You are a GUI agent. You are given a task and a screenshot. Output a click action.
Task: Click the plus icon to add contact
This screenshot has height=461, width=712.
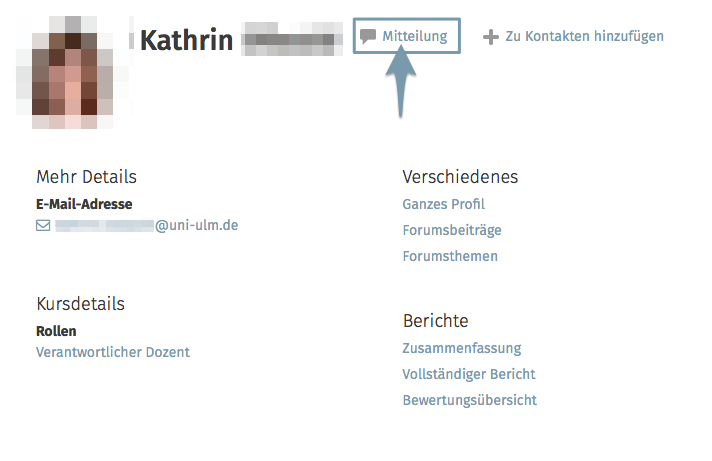[x=490, y=37]
